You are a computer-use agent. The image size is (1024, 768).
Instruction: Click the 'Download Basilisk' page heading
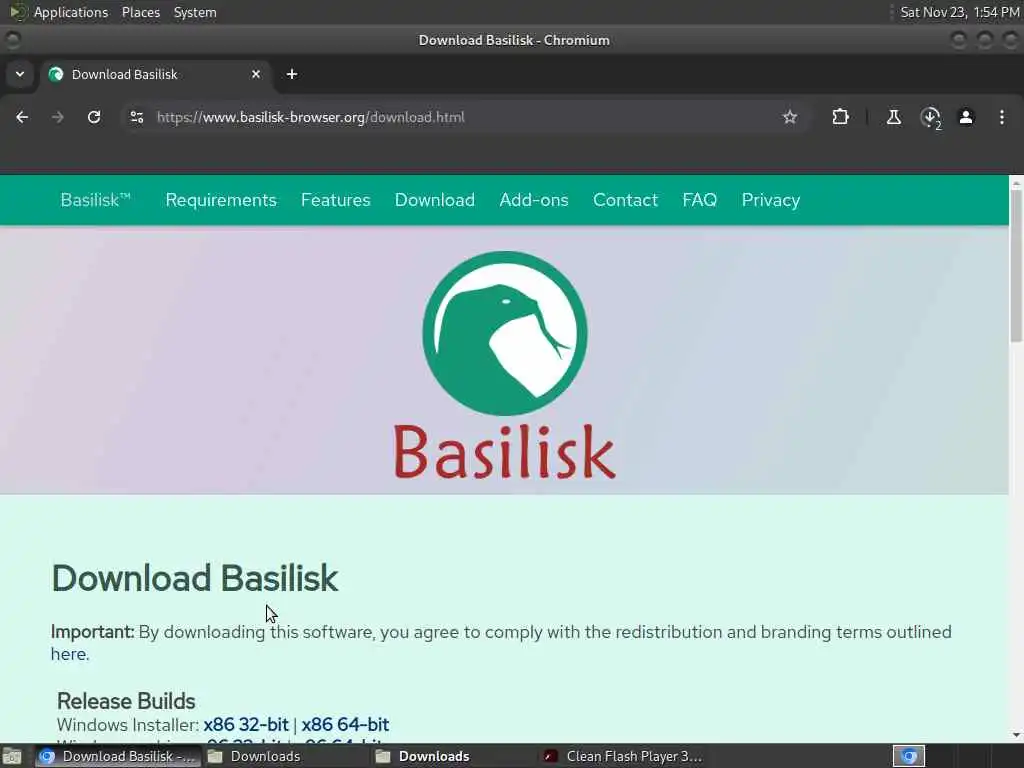coord(195,578)
